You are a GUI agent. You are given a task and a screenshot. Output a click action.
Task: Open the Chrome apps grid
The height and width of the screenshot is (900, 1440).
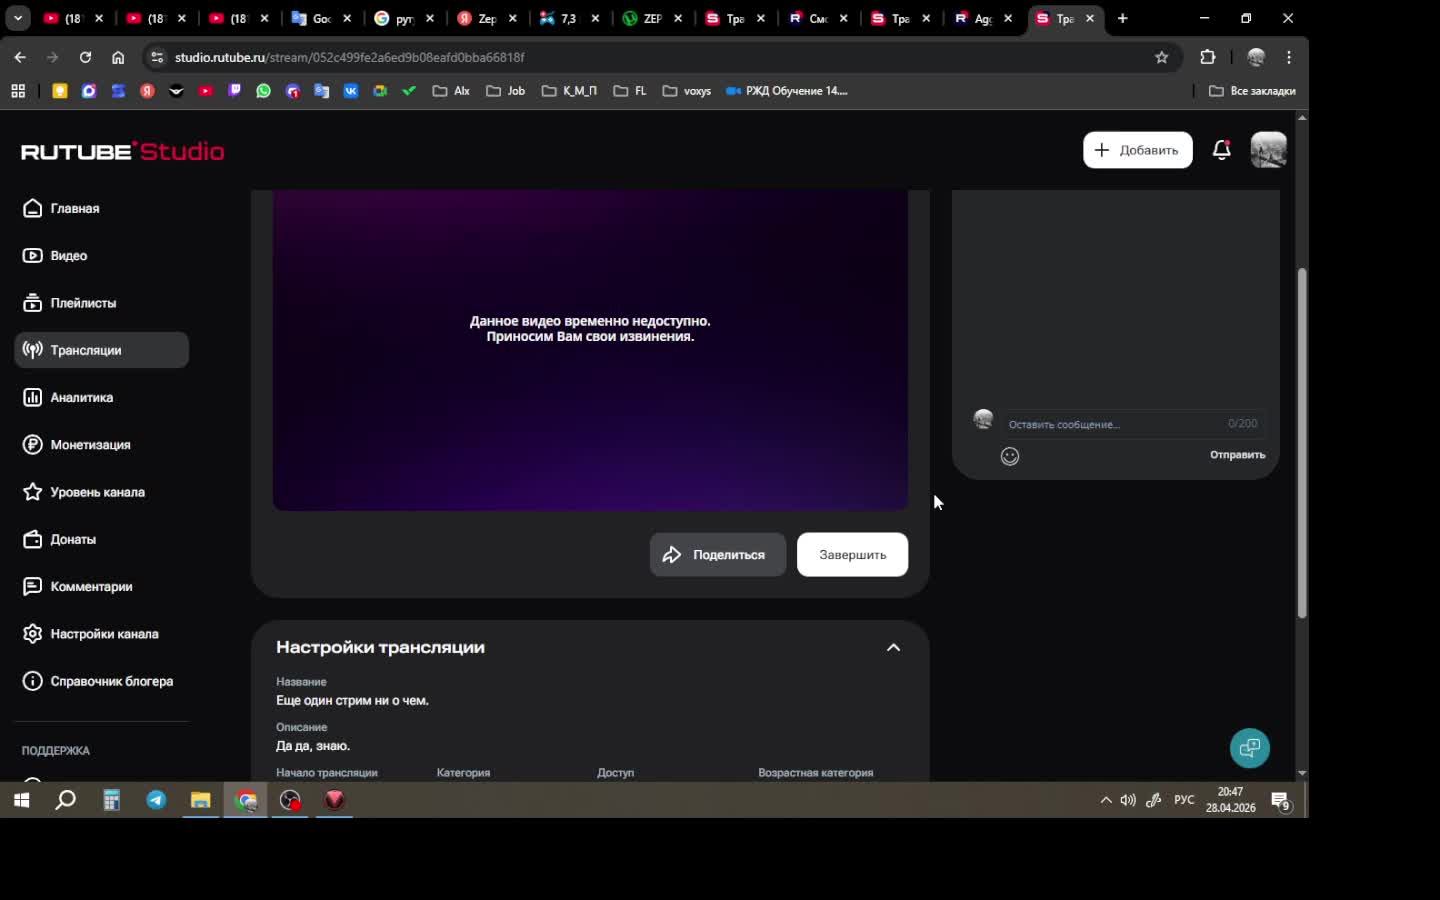pyautogui.click(x=18, y=91)
